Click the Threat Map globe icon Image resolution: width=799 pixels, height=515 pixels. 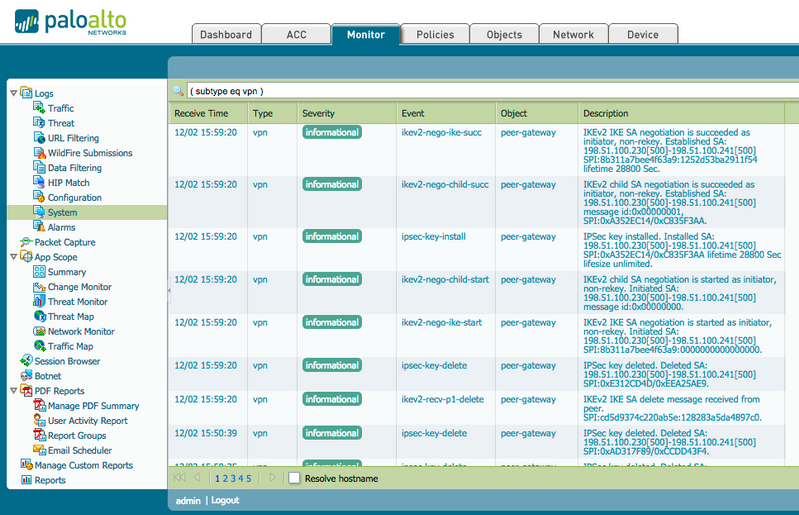coord(39,316)
